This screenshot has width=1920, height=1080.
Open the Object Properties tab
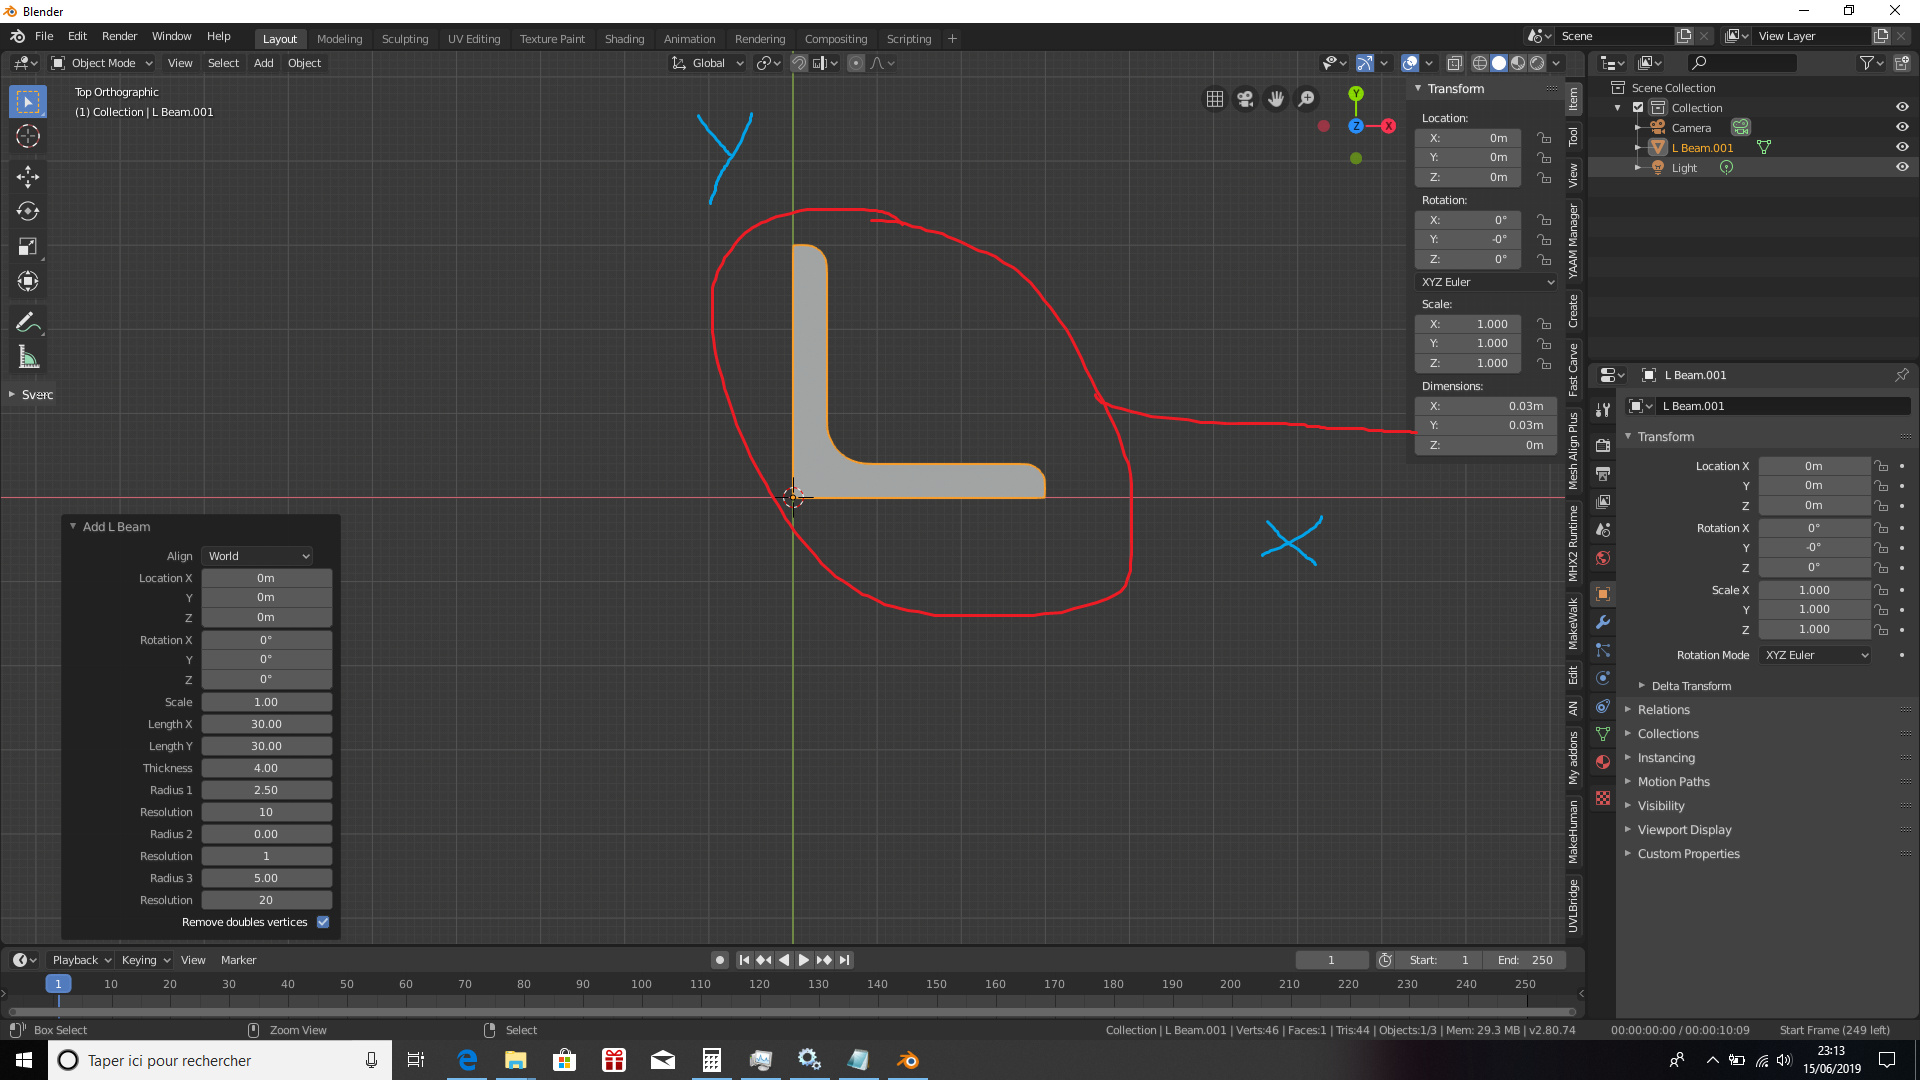pos(1602,594)
